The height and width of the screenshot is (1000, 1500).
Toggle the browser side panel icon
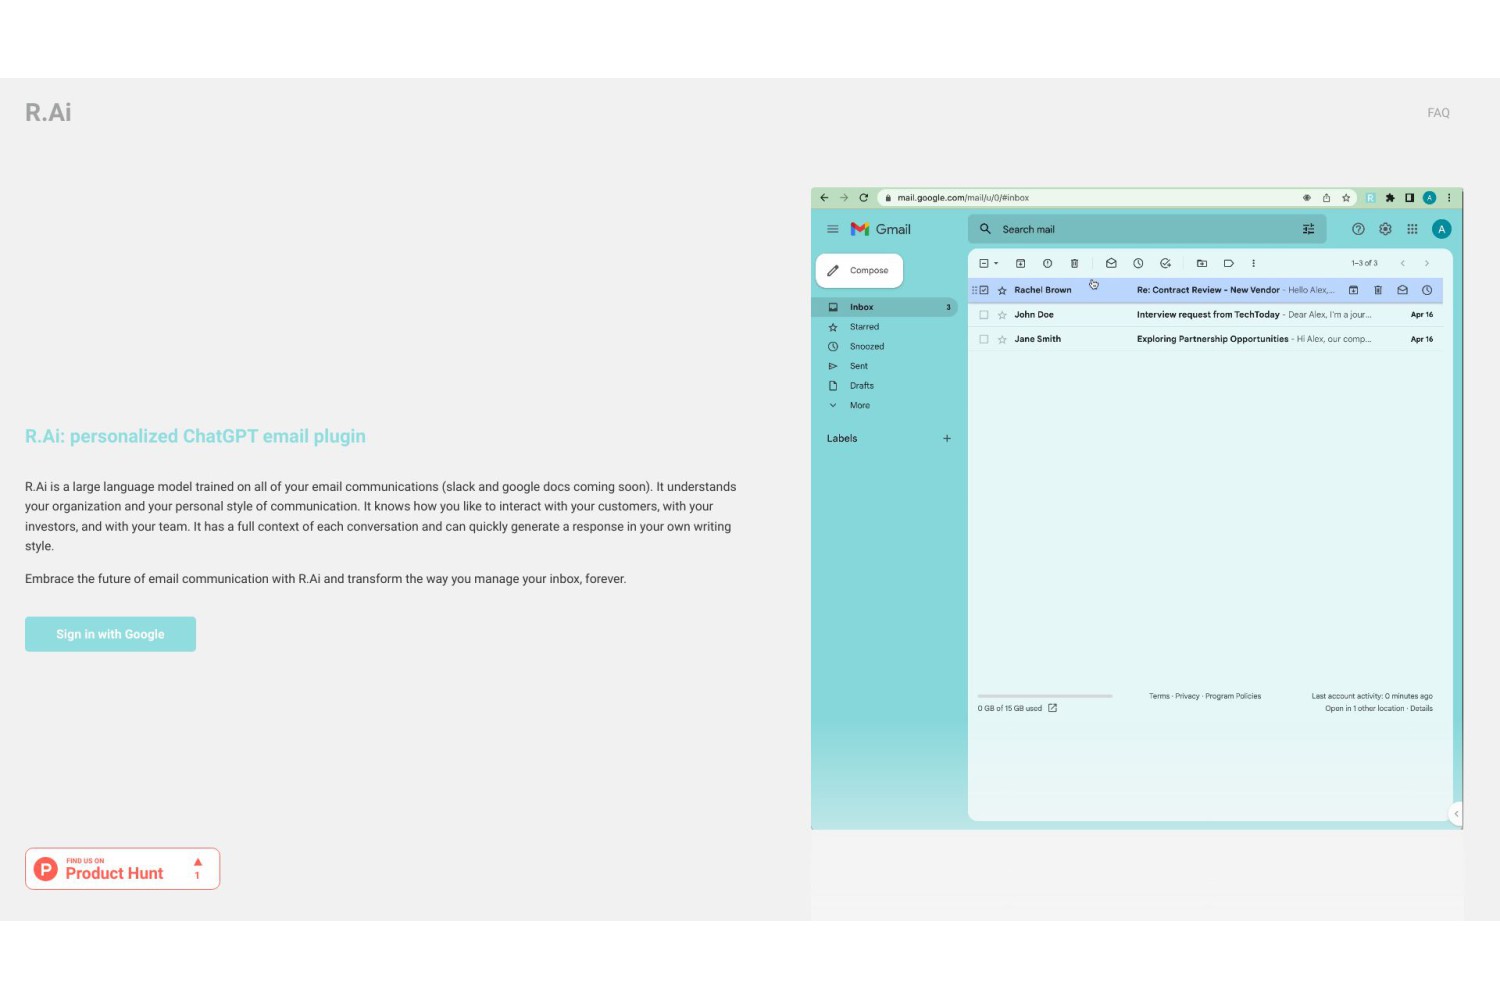click(1409, 198)
